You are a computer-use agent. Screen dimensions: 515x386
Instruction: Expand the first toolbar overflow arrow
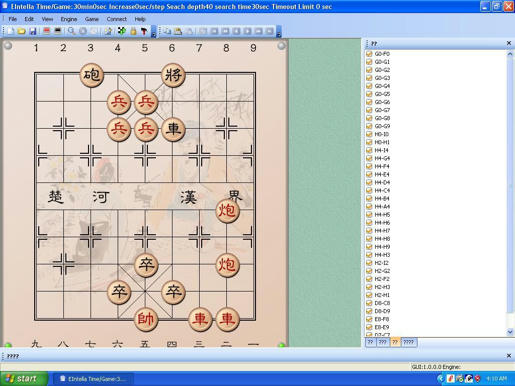(154, 32)
